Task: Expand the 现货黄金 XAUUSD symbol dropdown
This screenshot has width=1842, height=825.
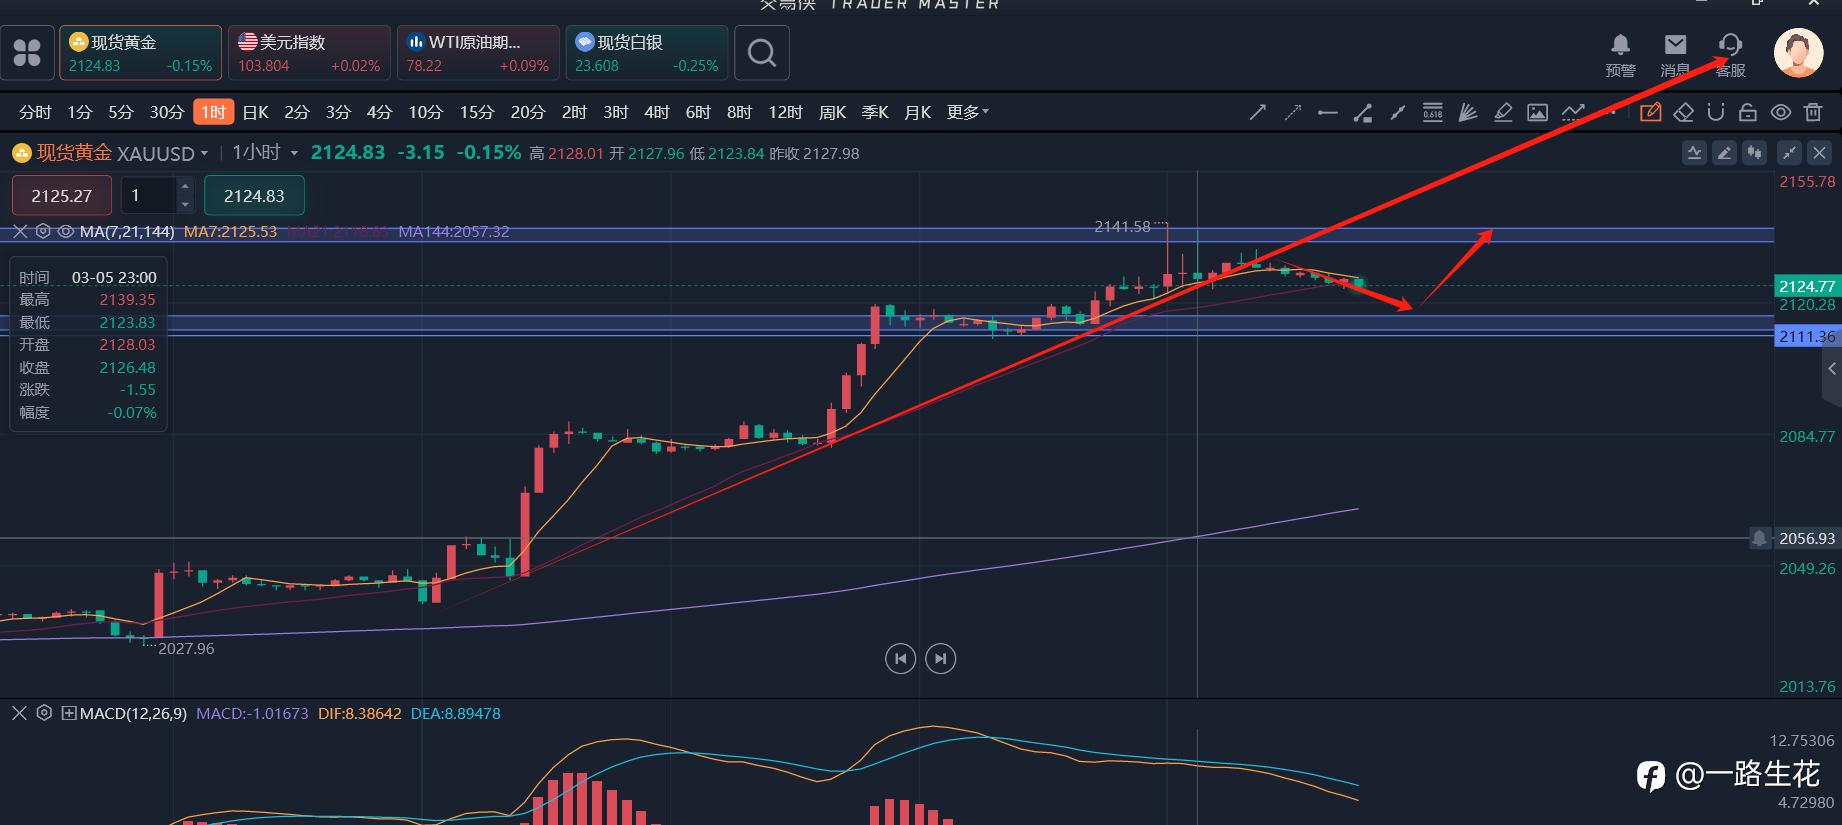Action: [204, 153]
